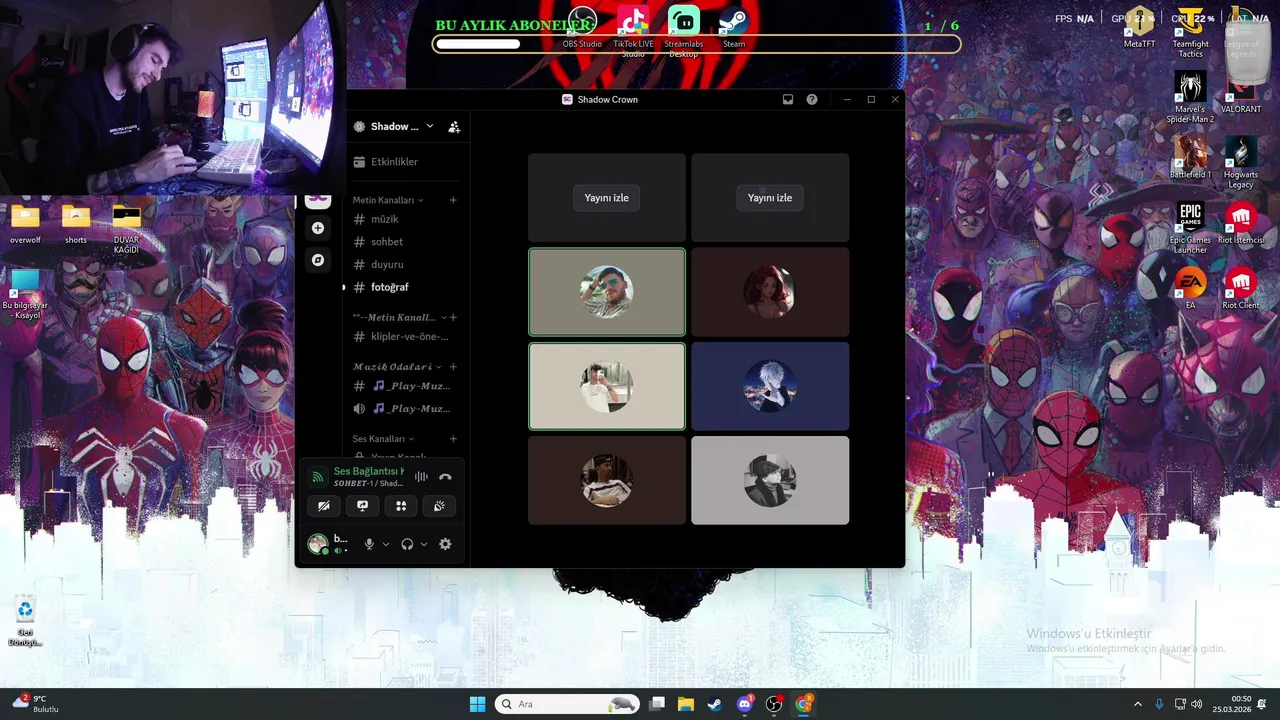
Task: Open the DUVAR KAGIDI desktop folder
Action: (126, 228)
